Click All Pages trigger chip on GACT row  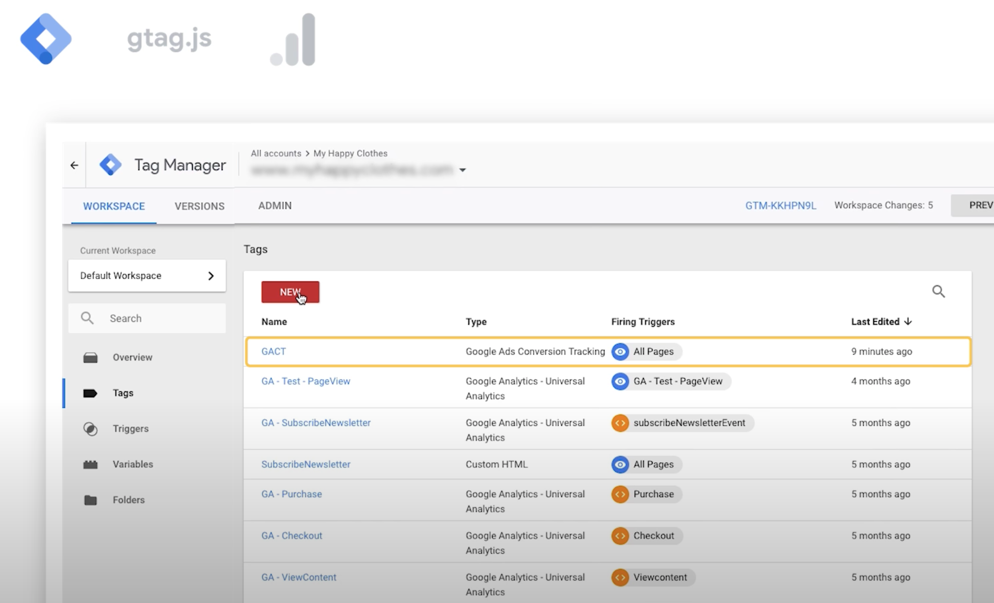point(647,351)
